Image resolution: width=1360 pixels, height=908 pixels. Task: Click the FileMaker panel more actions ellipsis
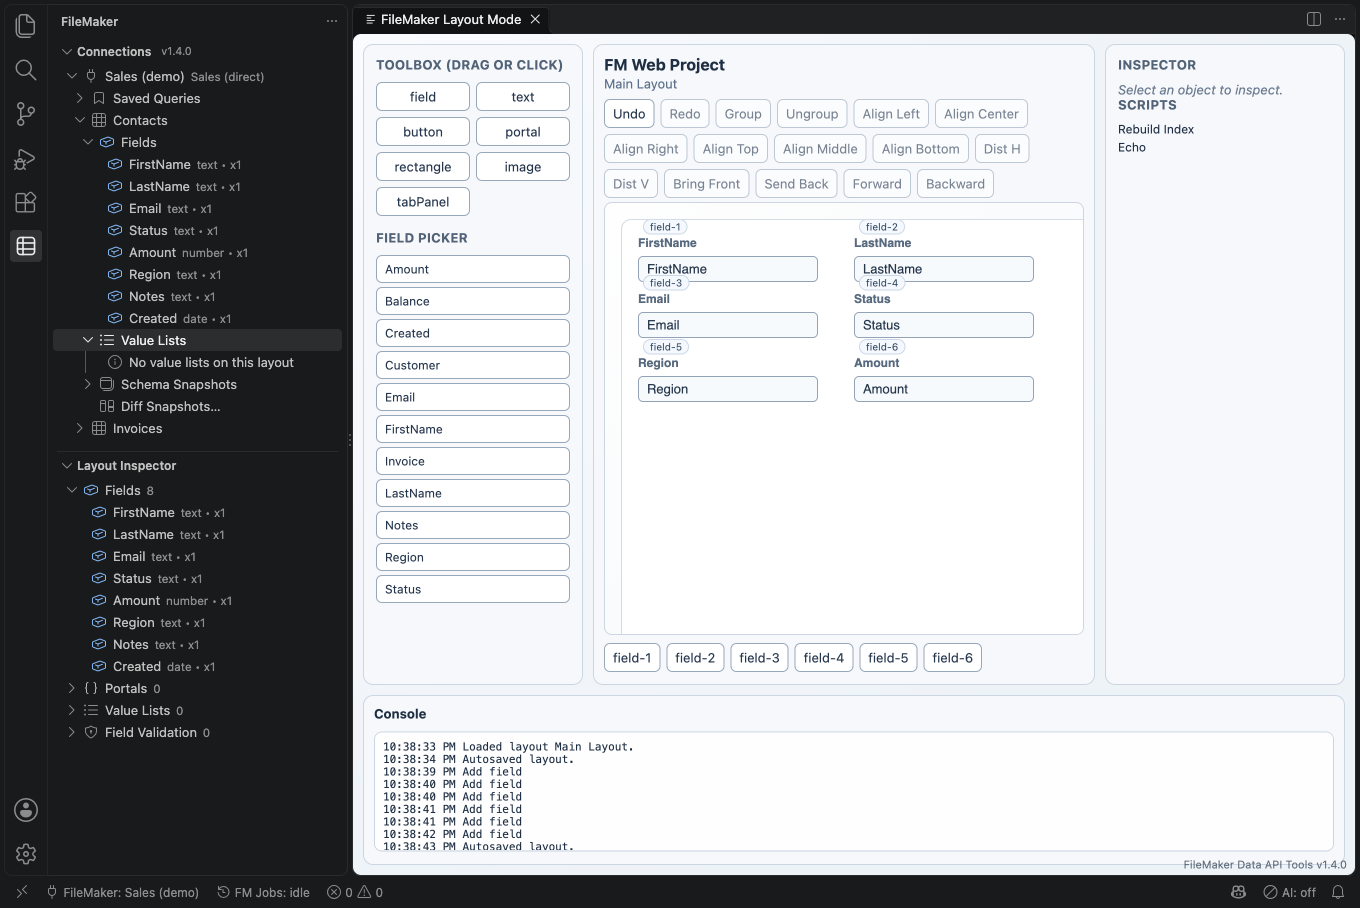coord(332,21)
